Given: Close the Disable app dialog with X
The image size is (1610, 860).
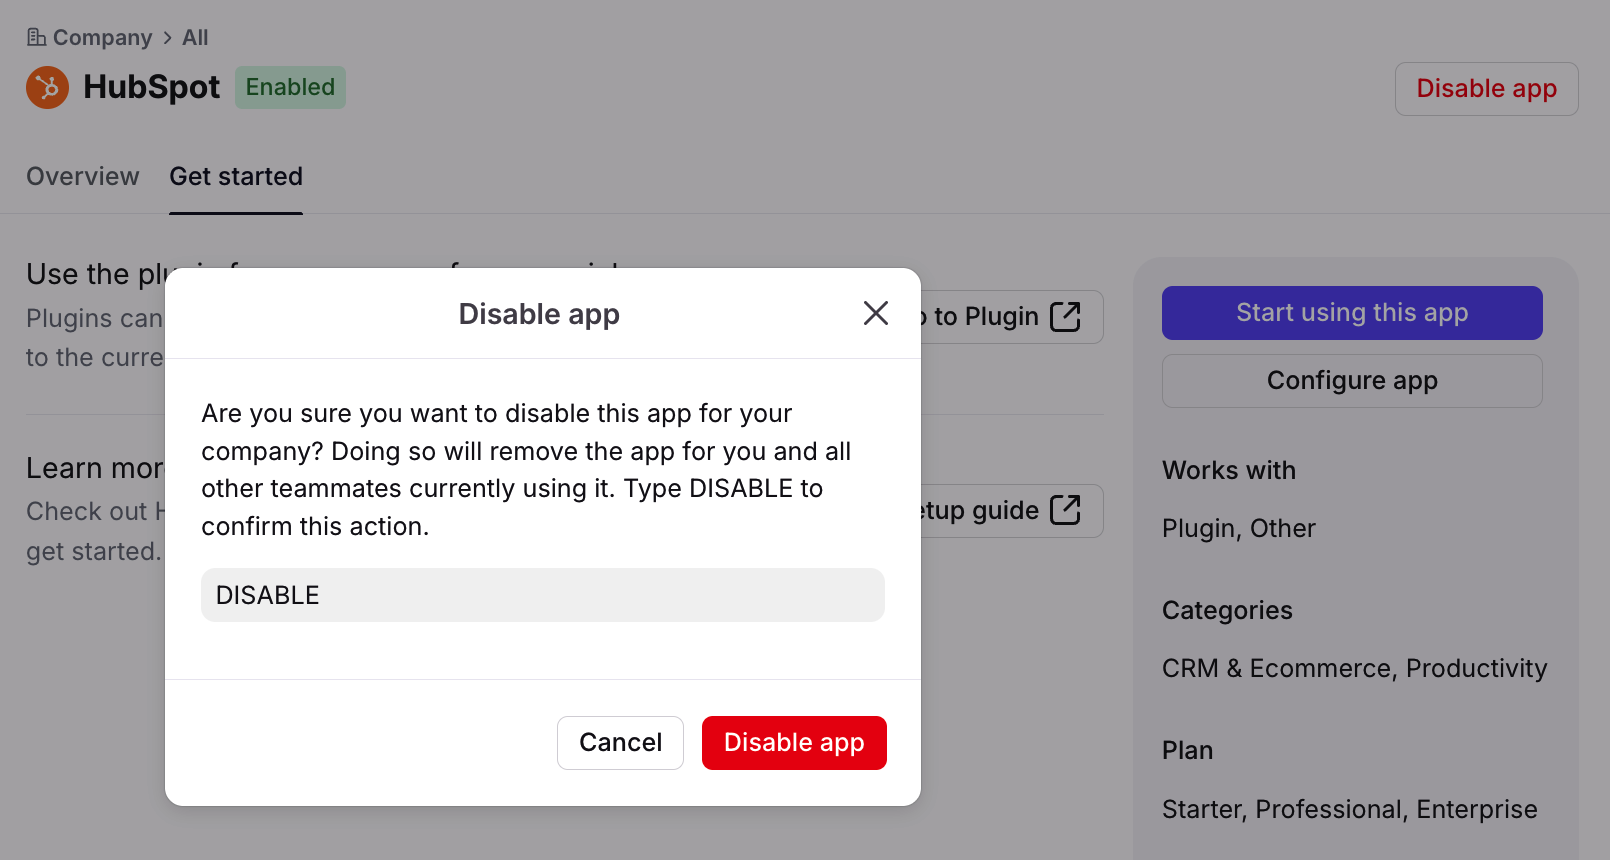Looking at the screenshot, I should (875, 313).
